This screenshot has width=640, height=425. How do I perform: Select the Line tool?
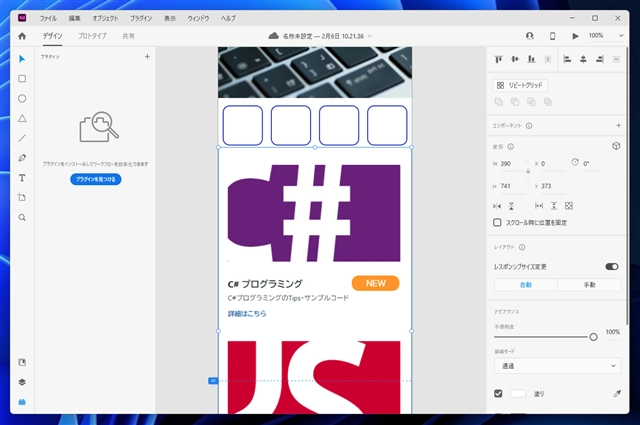[x=22, y=138]
